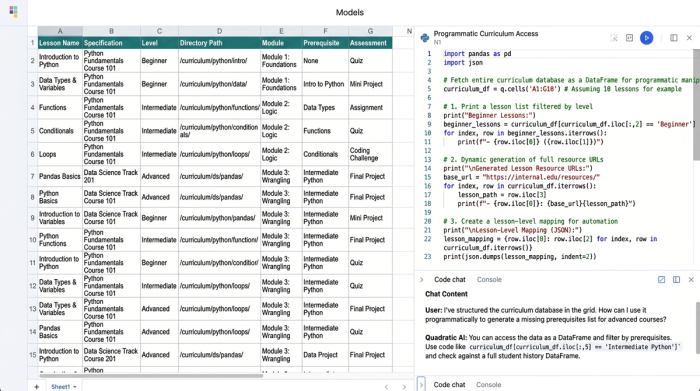
Task: Click the 'Specification' header cell
Action: click(x=111, y=43)
